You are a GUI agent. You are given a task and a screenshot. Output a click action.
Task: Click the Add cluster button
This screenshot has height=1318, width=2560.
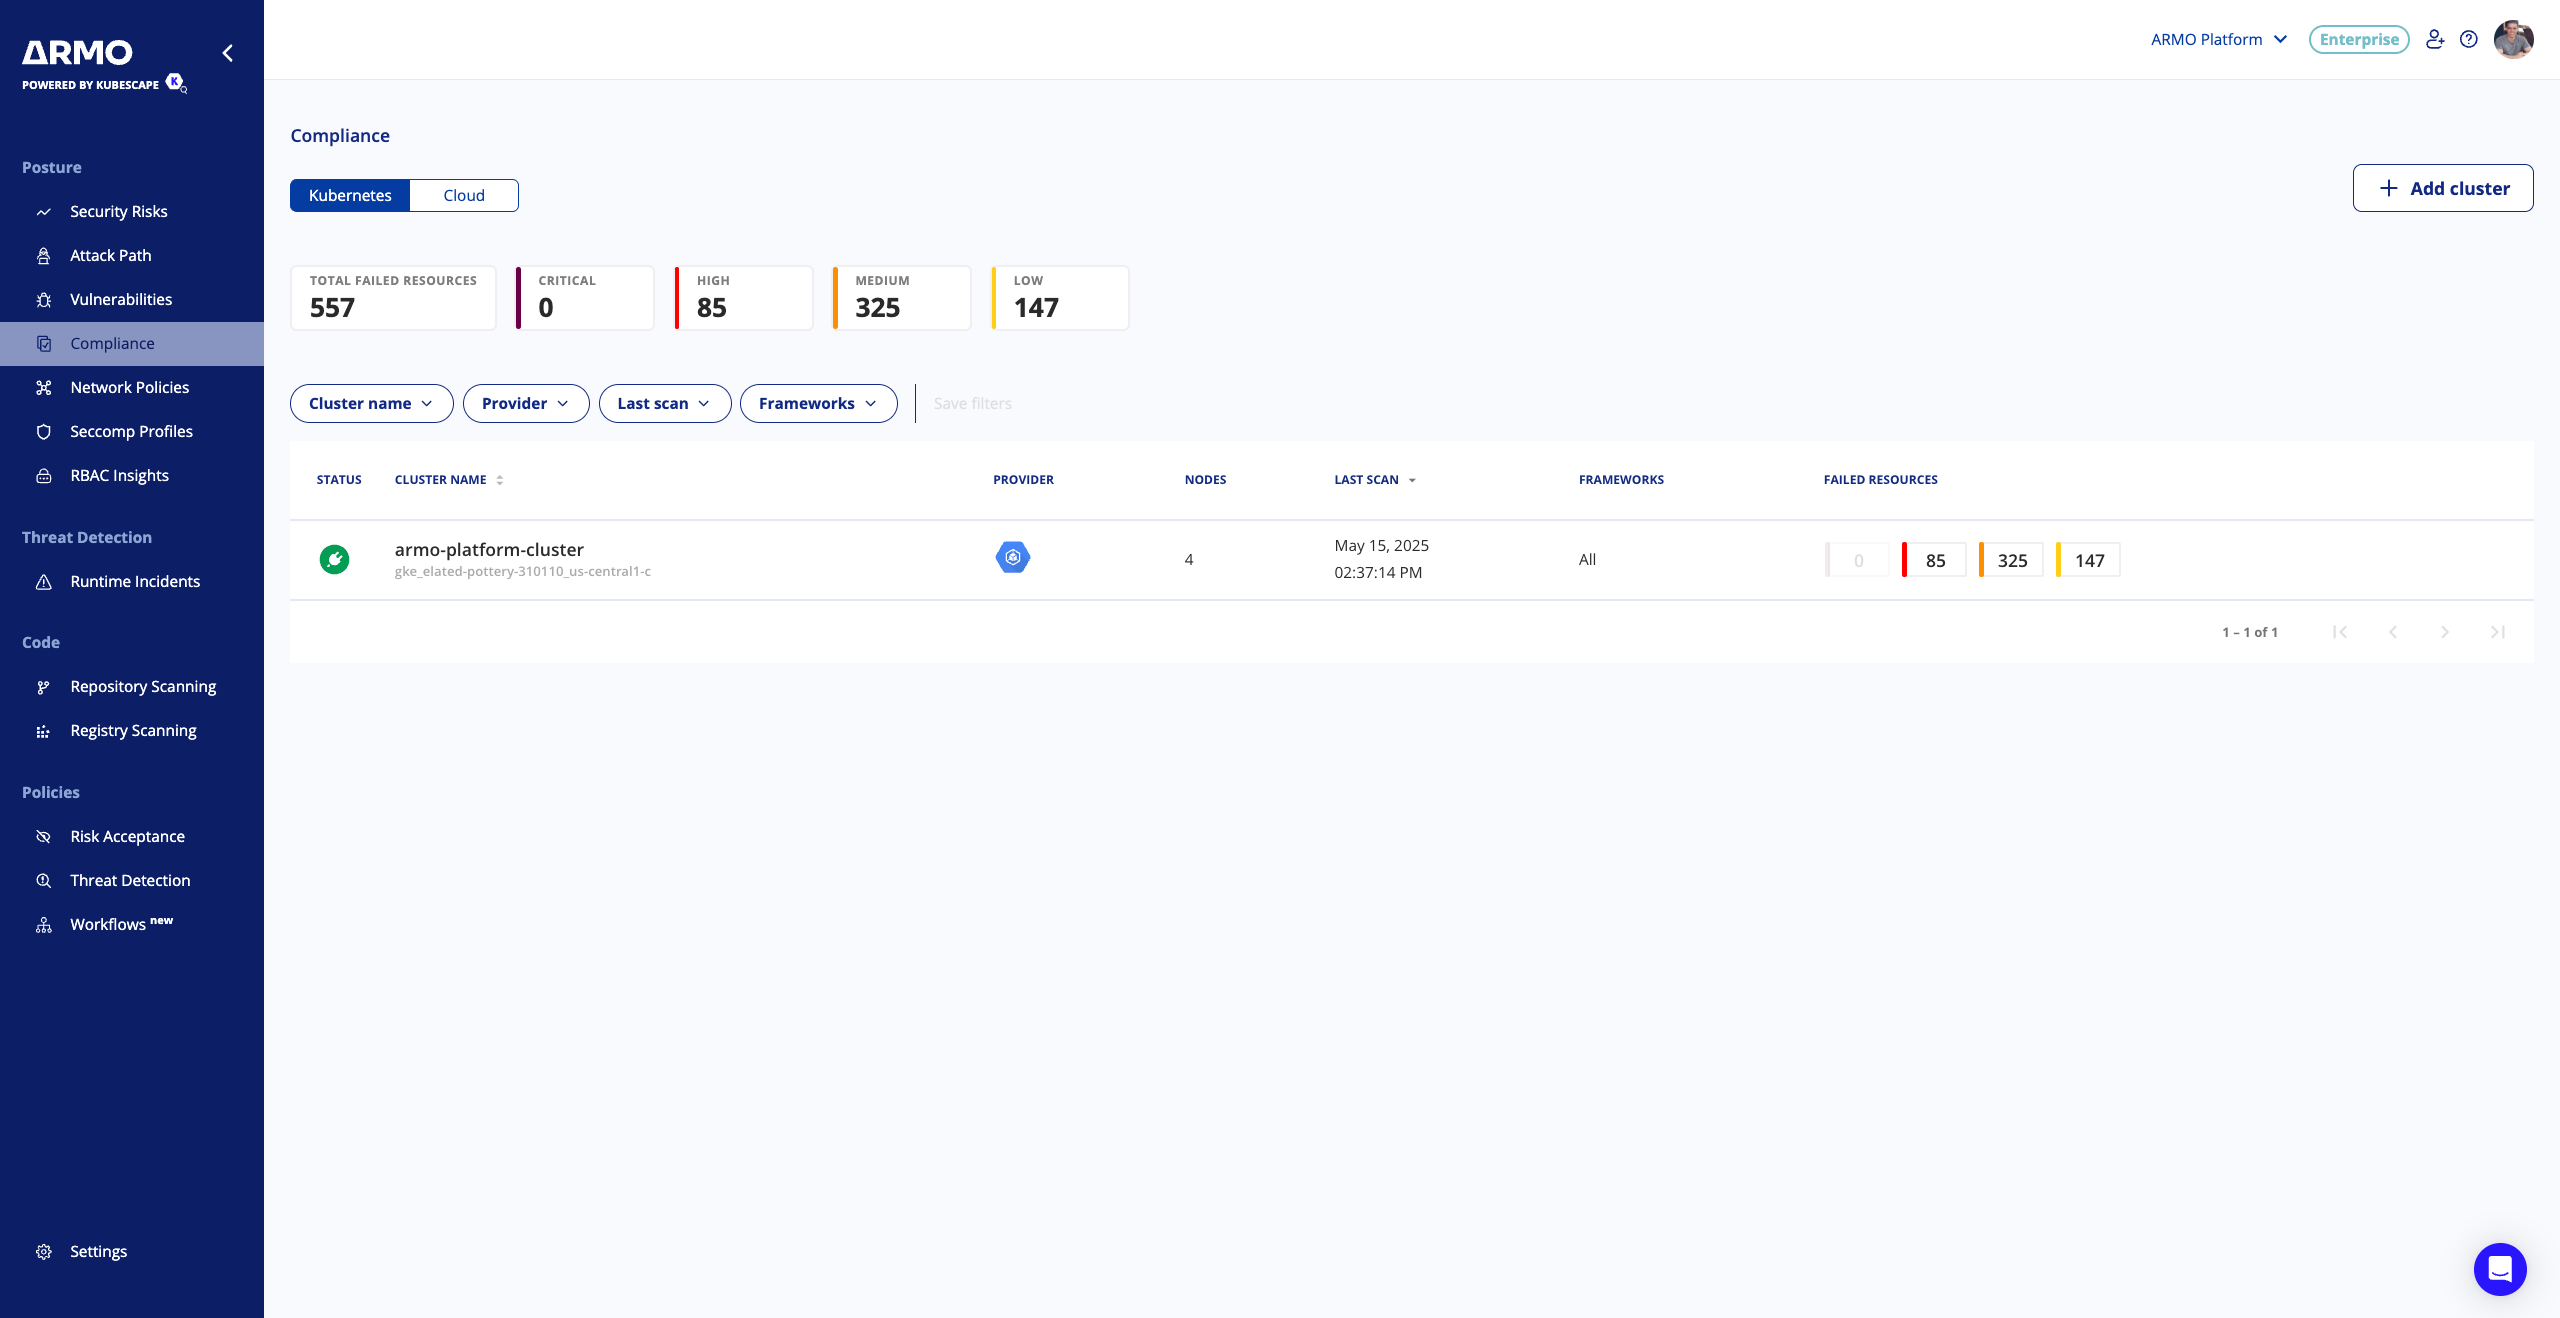click(x=2442, y=189)
